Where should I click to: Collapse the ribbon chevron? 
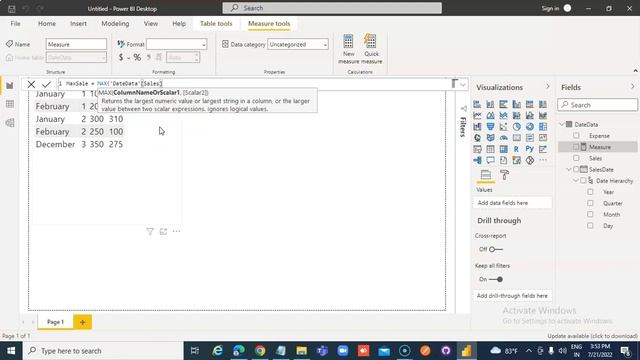(635, 71)
